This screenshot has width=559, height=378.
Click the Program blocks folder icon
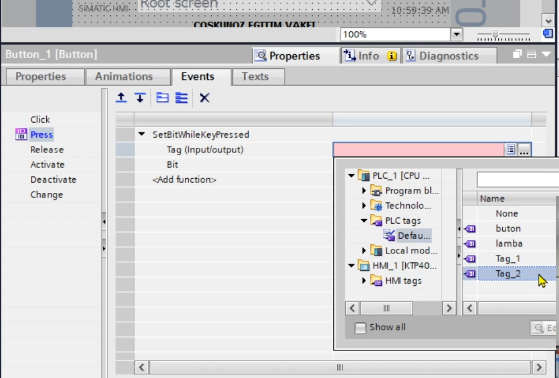click(376, 191)
